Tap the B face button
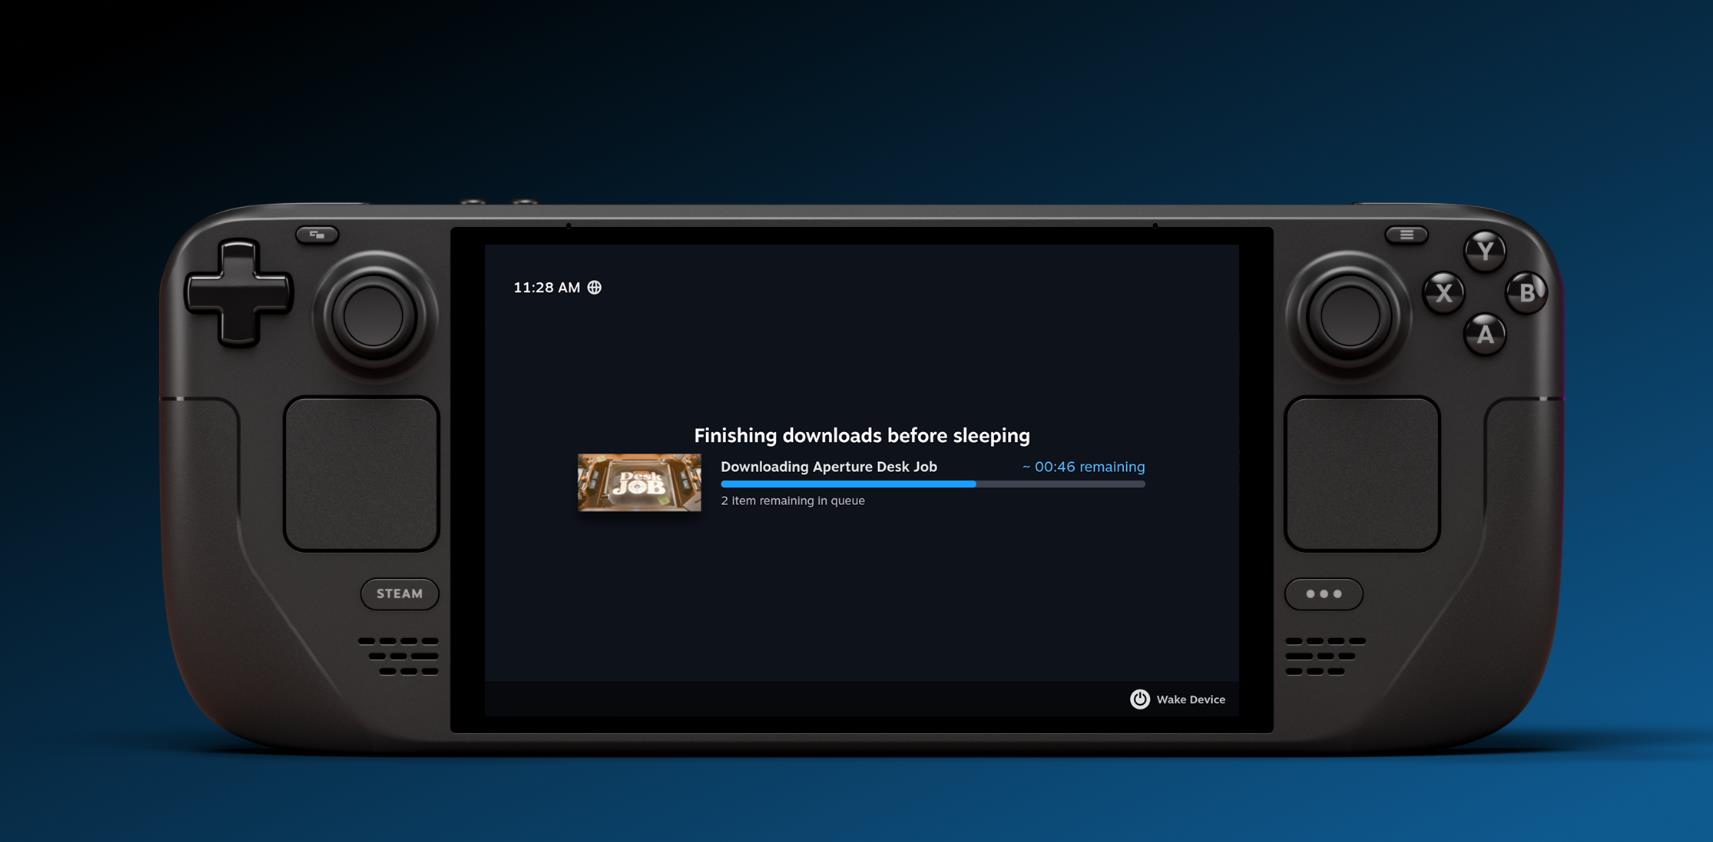 click(1526, 293)
